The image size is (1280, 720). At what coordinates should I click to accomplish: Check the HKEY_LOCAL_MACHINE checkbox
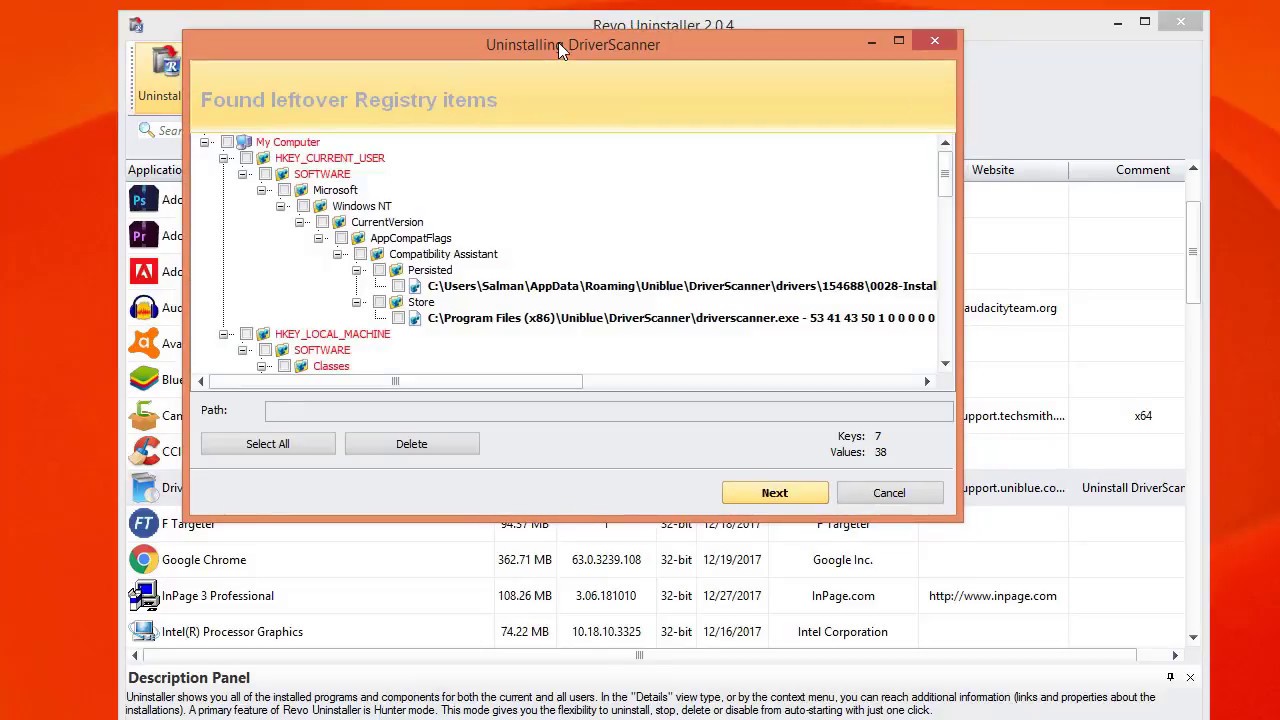point(246,334)
